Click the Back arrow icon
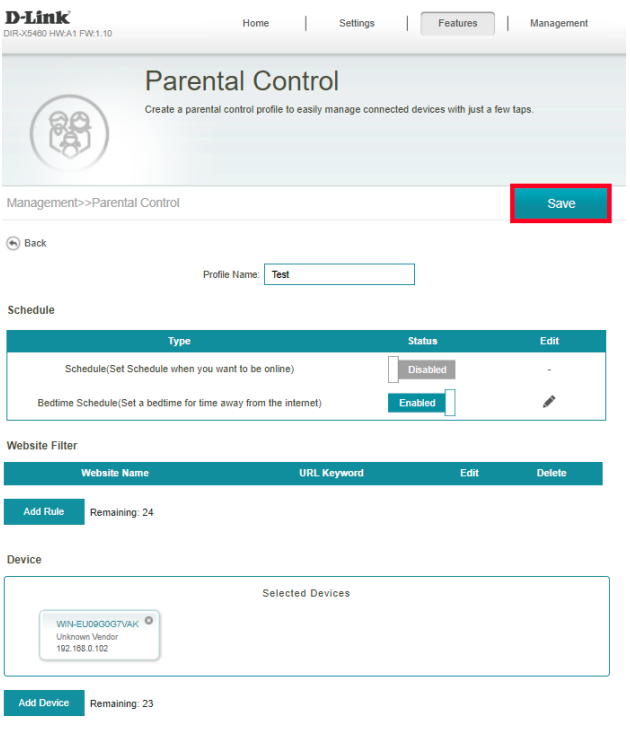This screenshot has width=630, height=734. coord(14,243)
